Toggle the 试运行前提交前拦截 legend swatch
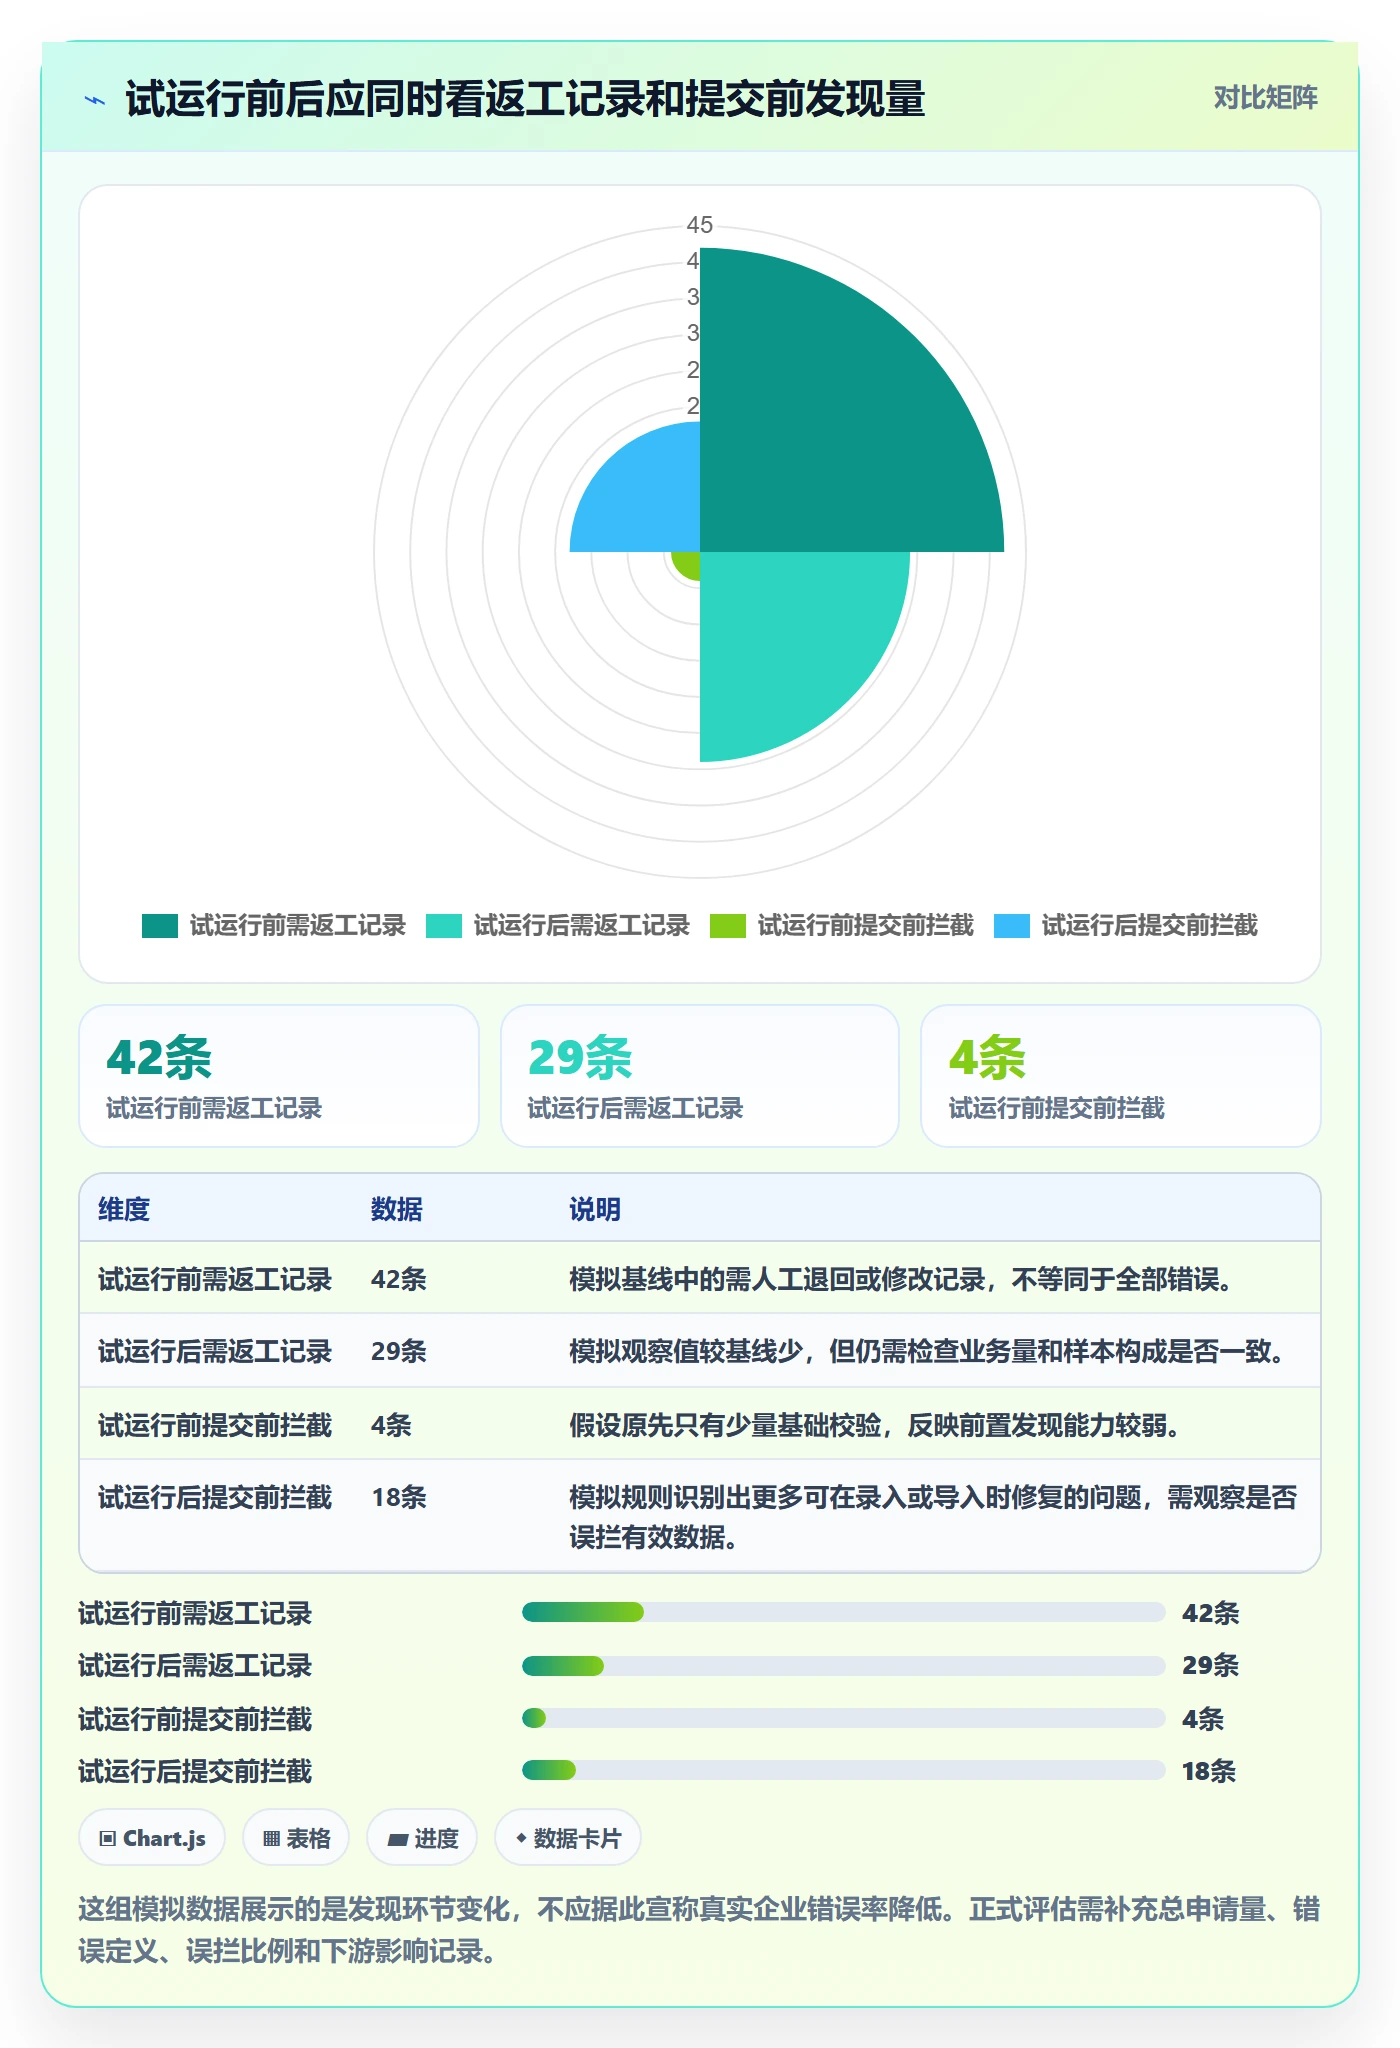The image size is (1400, 2048). click(728, 926)
